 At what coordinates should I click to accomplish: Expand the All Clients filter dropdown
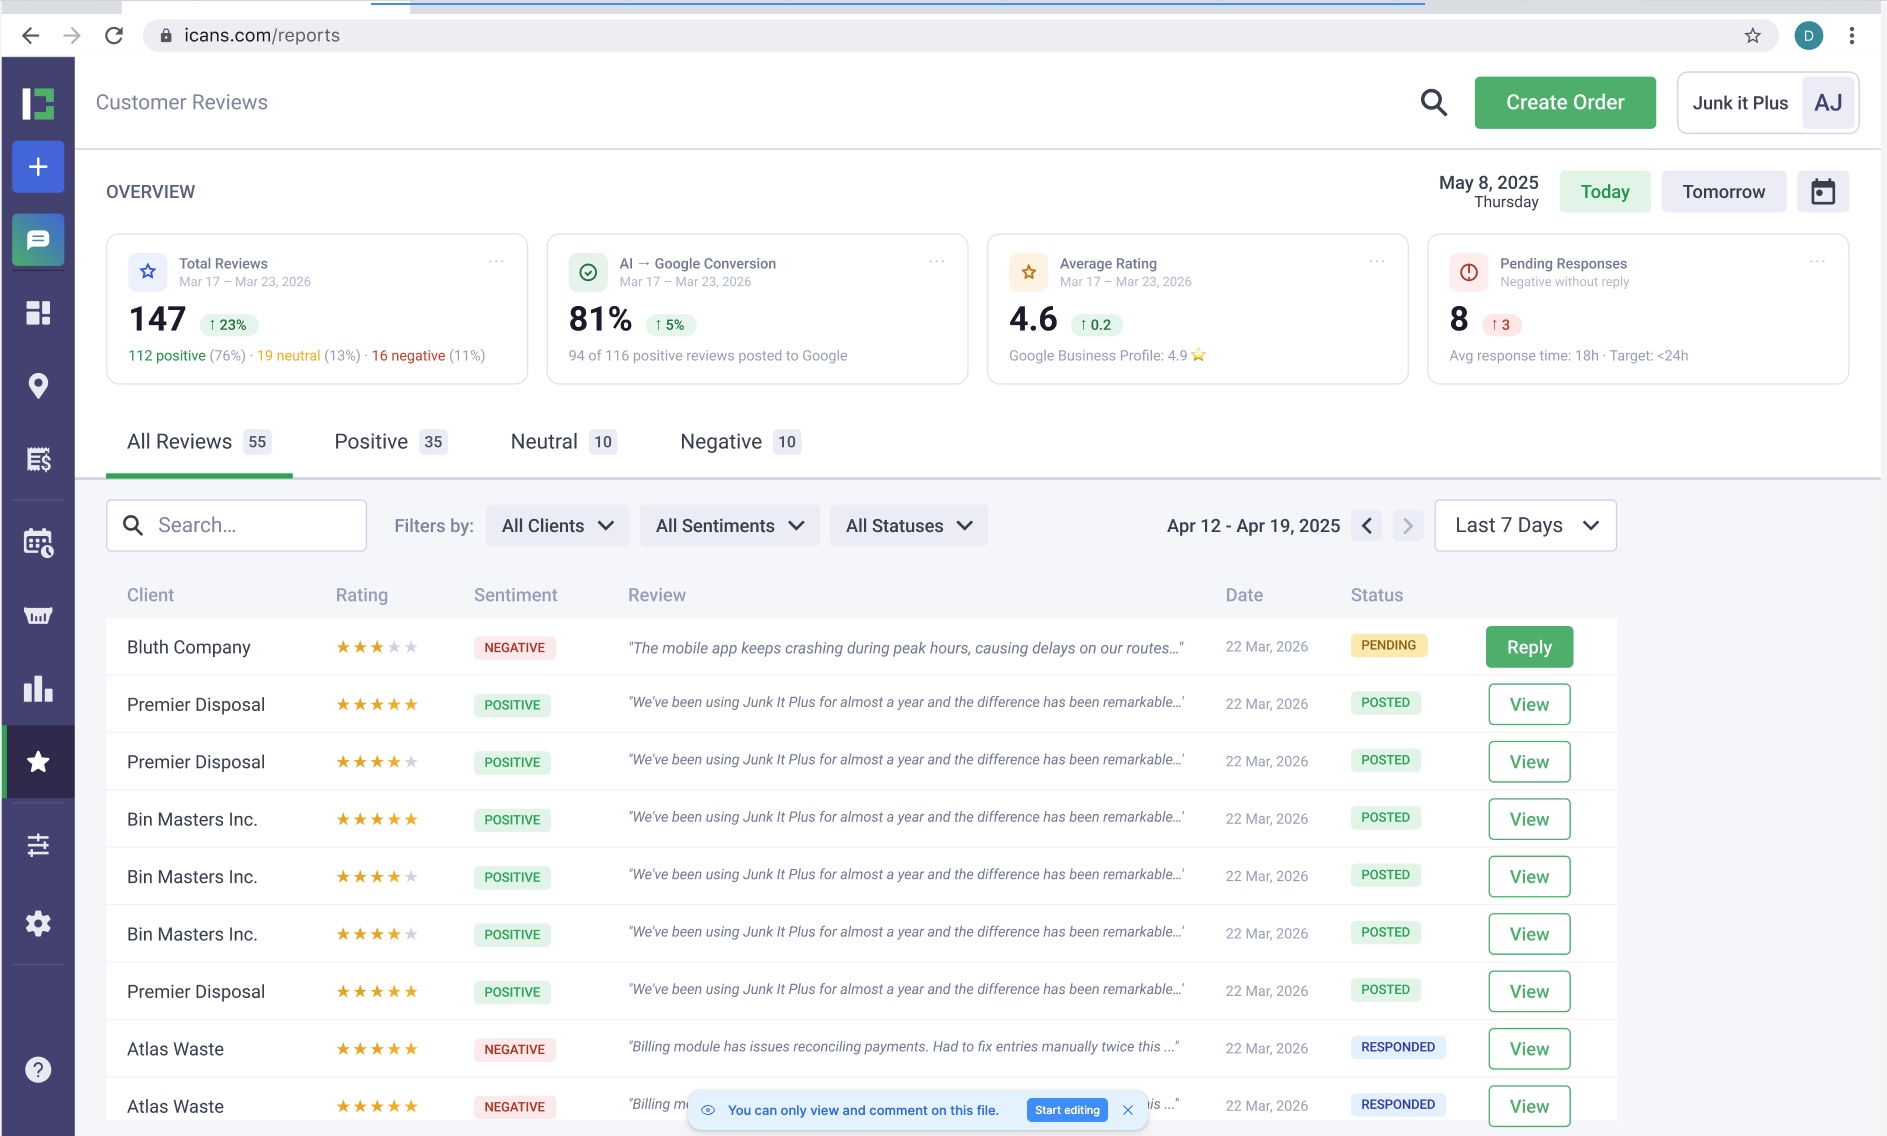557,526
